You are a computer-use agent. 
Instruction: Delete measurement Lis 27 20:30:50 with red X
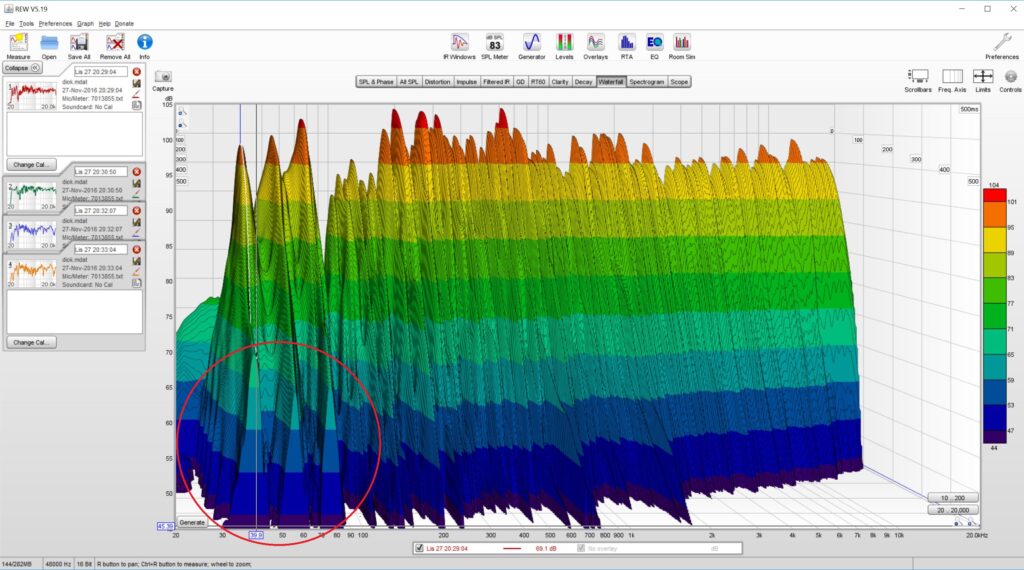(136, 172)
